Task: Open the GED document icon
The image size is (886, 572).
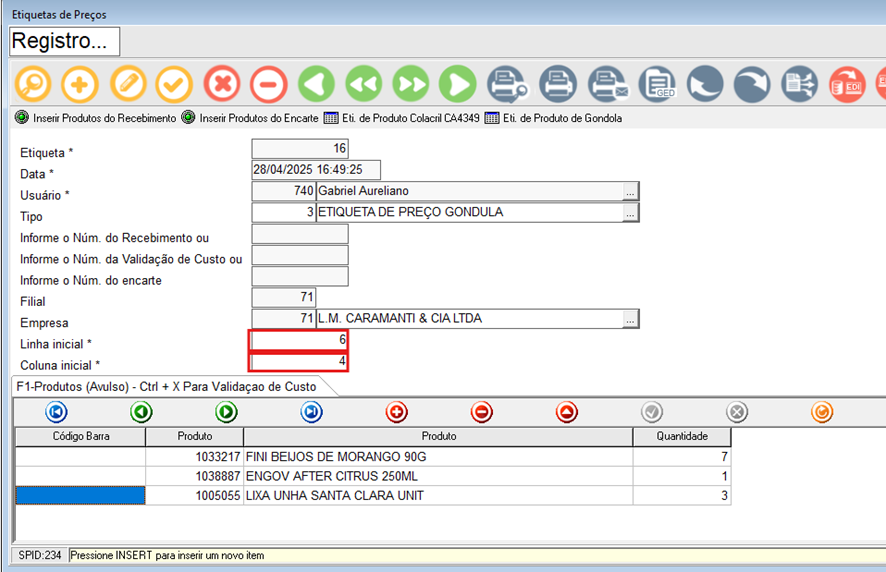Action: 657,84
